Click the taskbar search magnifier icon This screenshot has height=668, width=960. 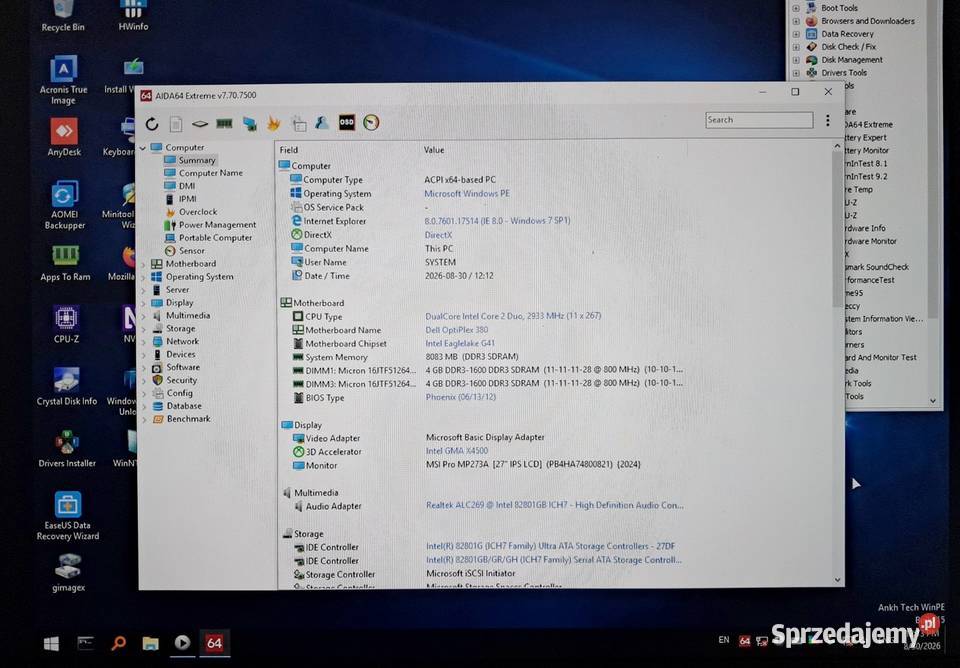pos(118,643)
